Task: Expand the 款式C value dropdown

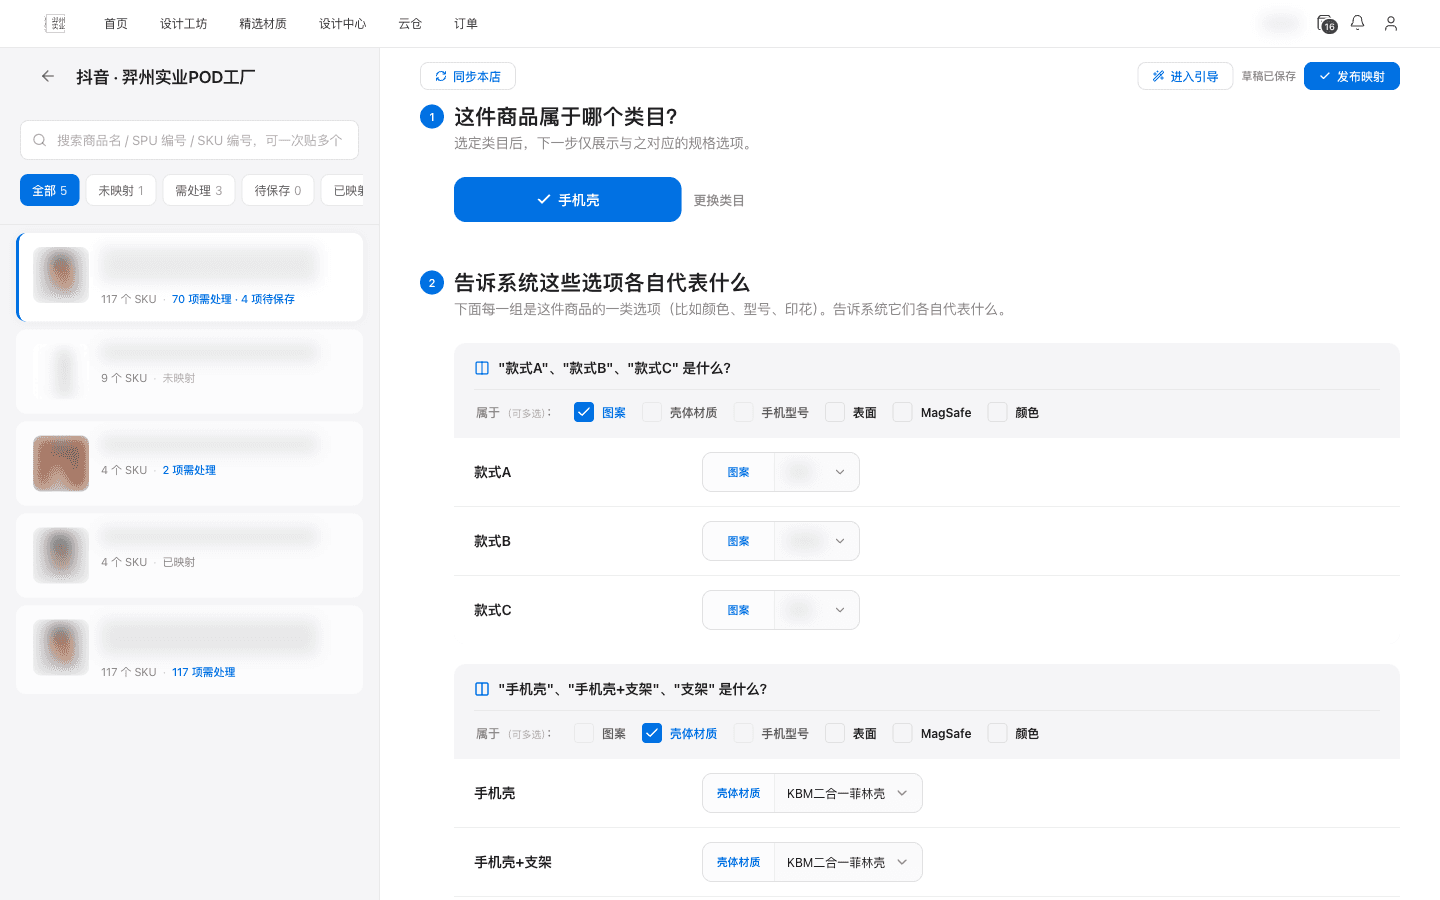Action: tap(817, 610)
